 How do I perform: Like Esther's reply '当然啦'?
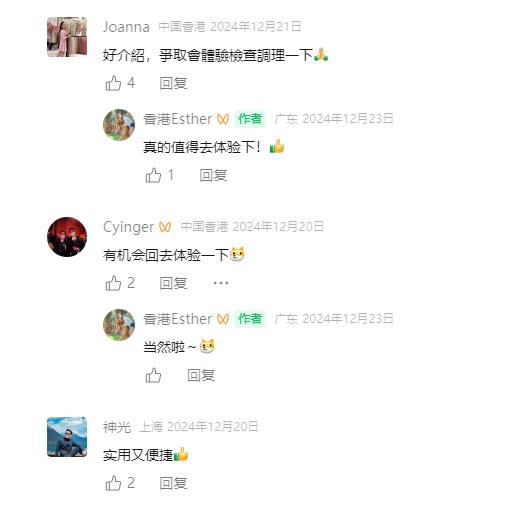coord(153,375)
